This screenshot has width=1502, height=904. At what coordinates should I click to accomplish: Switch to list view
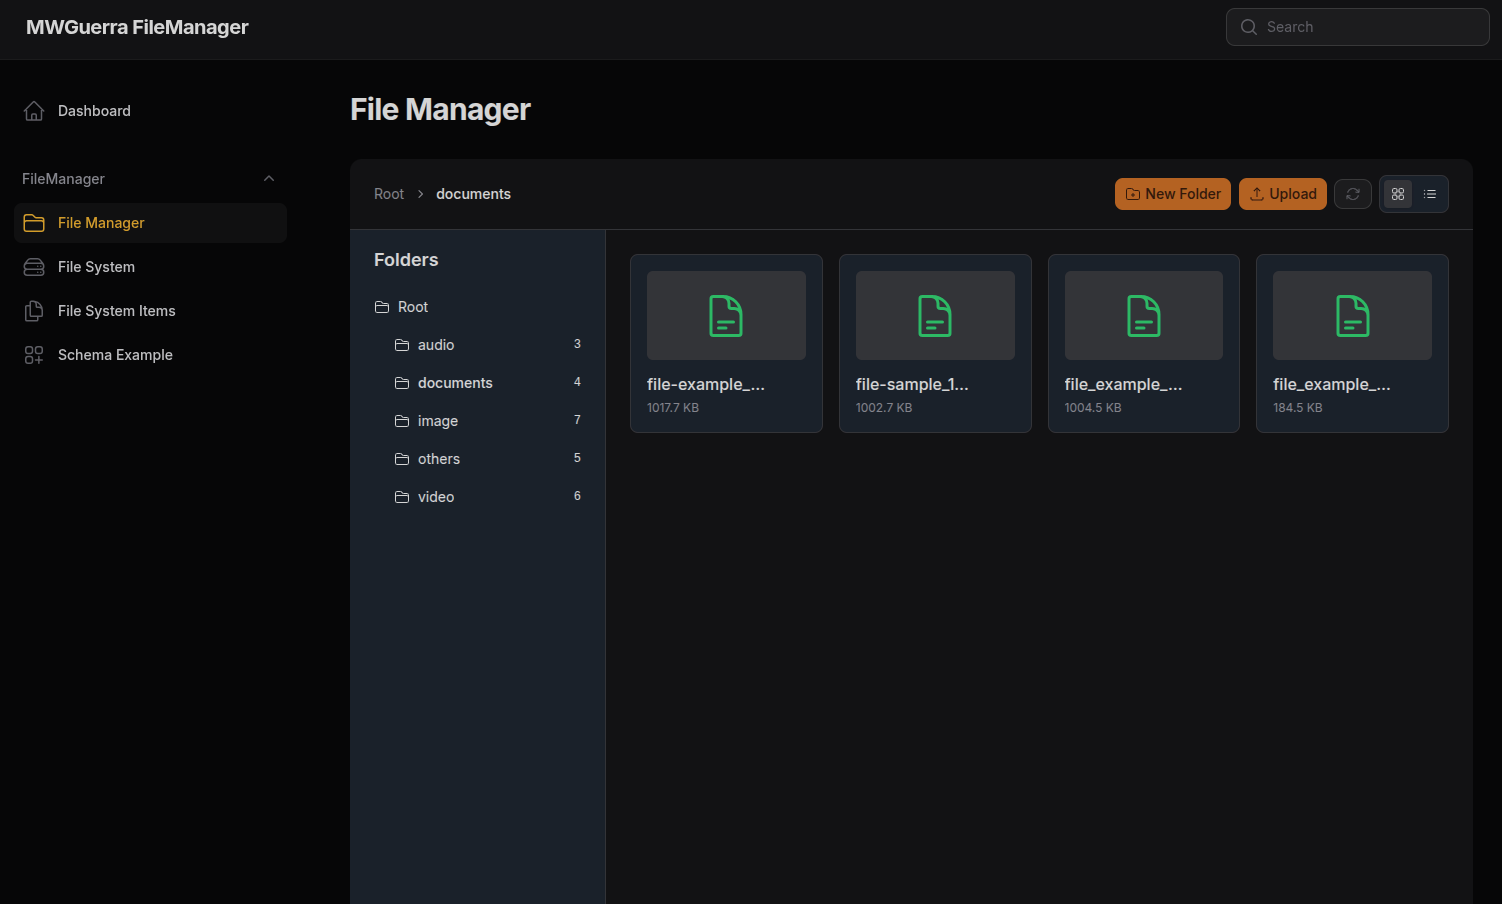pos(1430,194)
